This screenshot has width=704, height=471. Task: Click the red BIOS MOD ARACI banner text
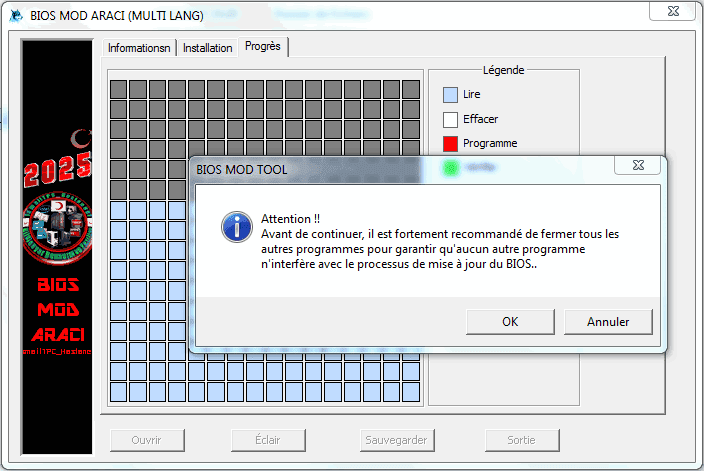[58, 310]
